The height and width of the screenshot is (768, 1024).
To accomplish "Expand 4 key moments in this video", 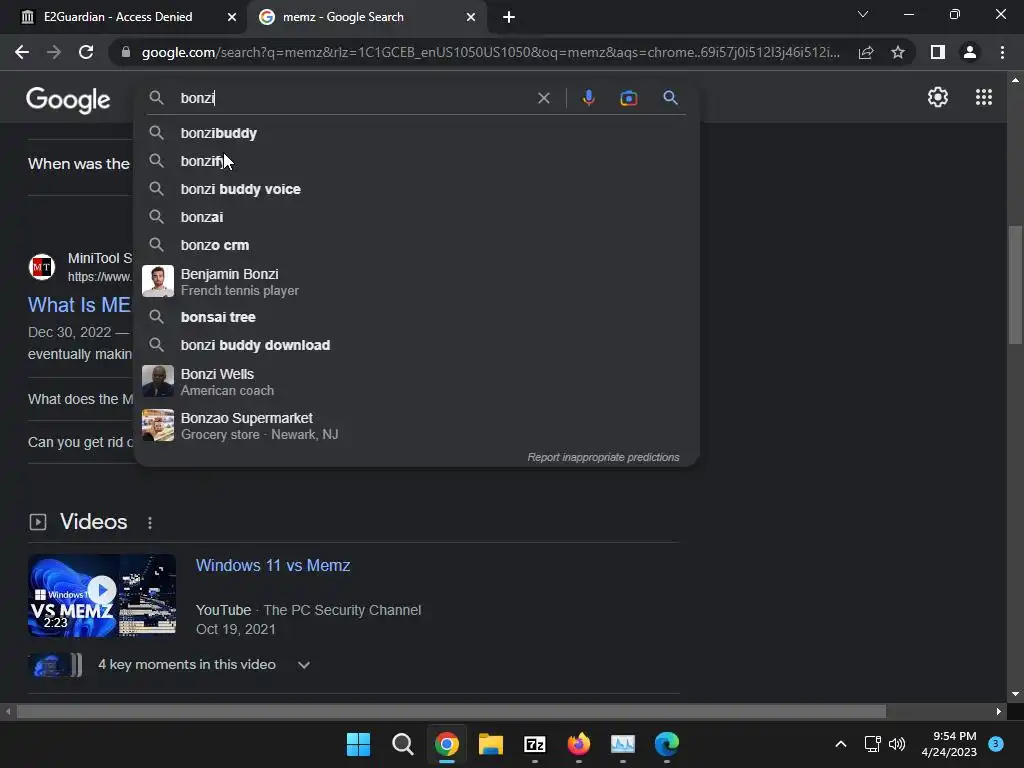I will click(204, 665).
